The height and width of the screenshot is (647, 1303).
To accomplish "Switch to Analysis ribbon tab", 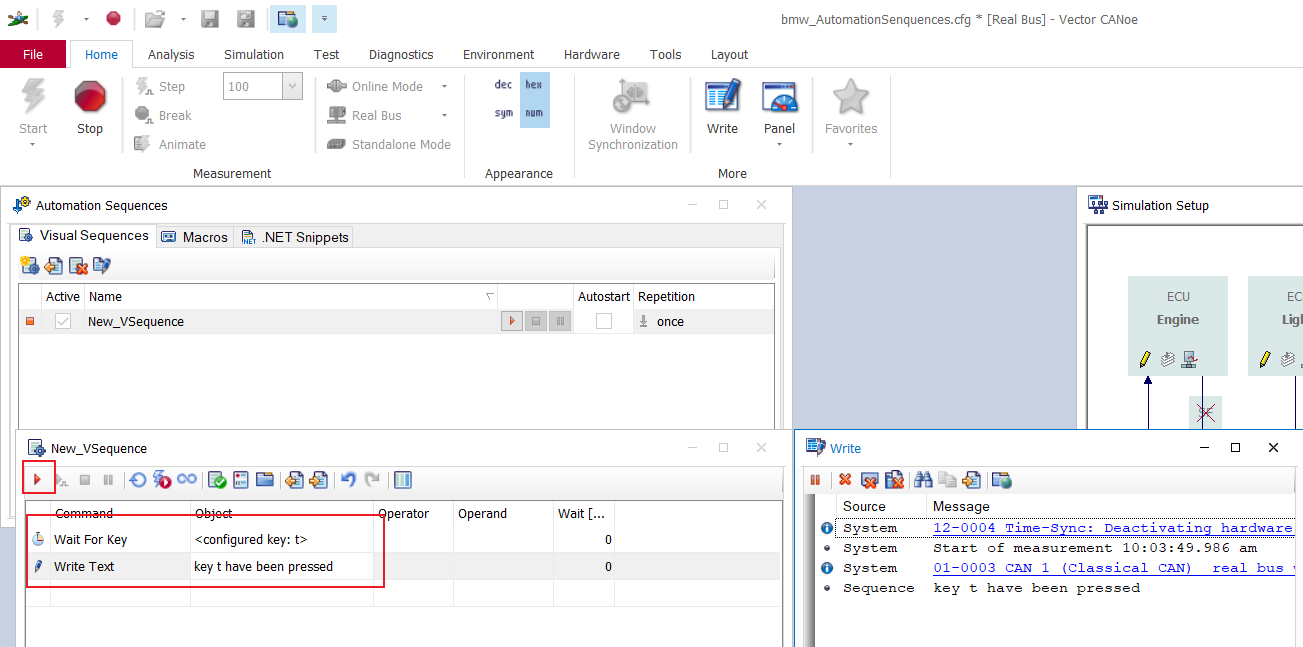I will pyautogui.click(x=171, y=54).
